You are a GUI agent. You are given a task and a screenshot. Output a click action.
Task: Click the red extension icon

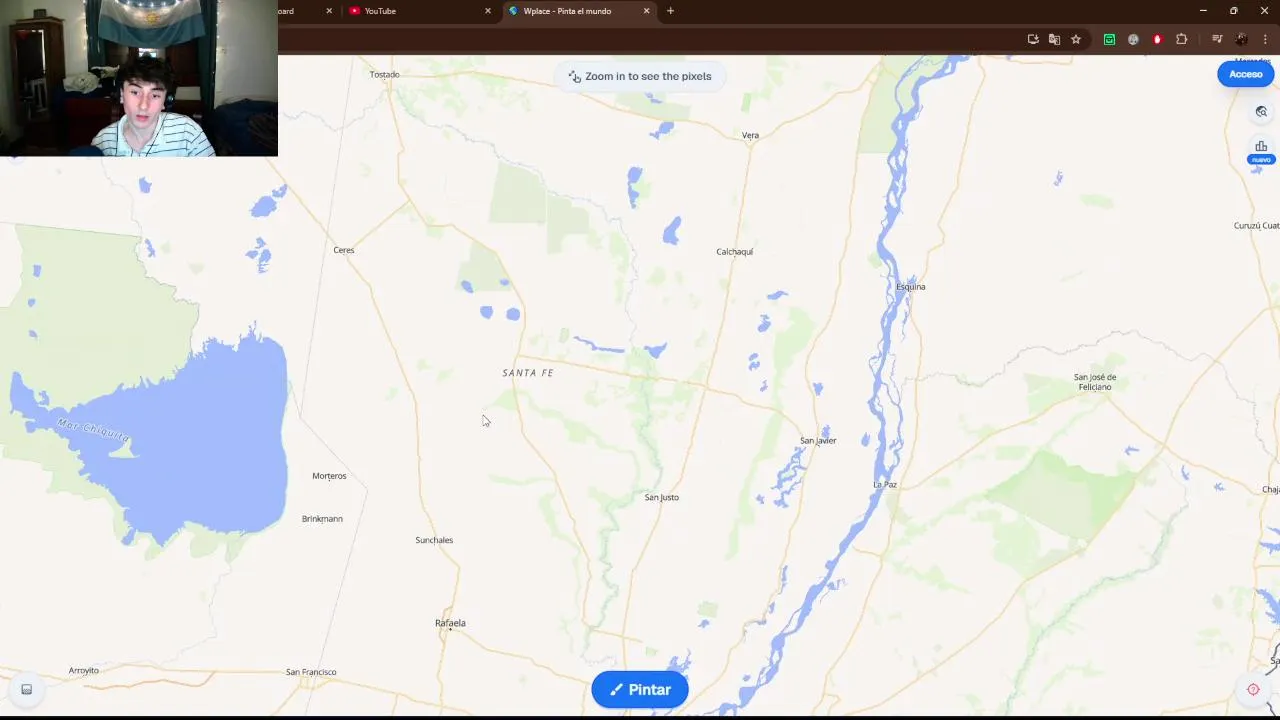(x=1157, y=39)
